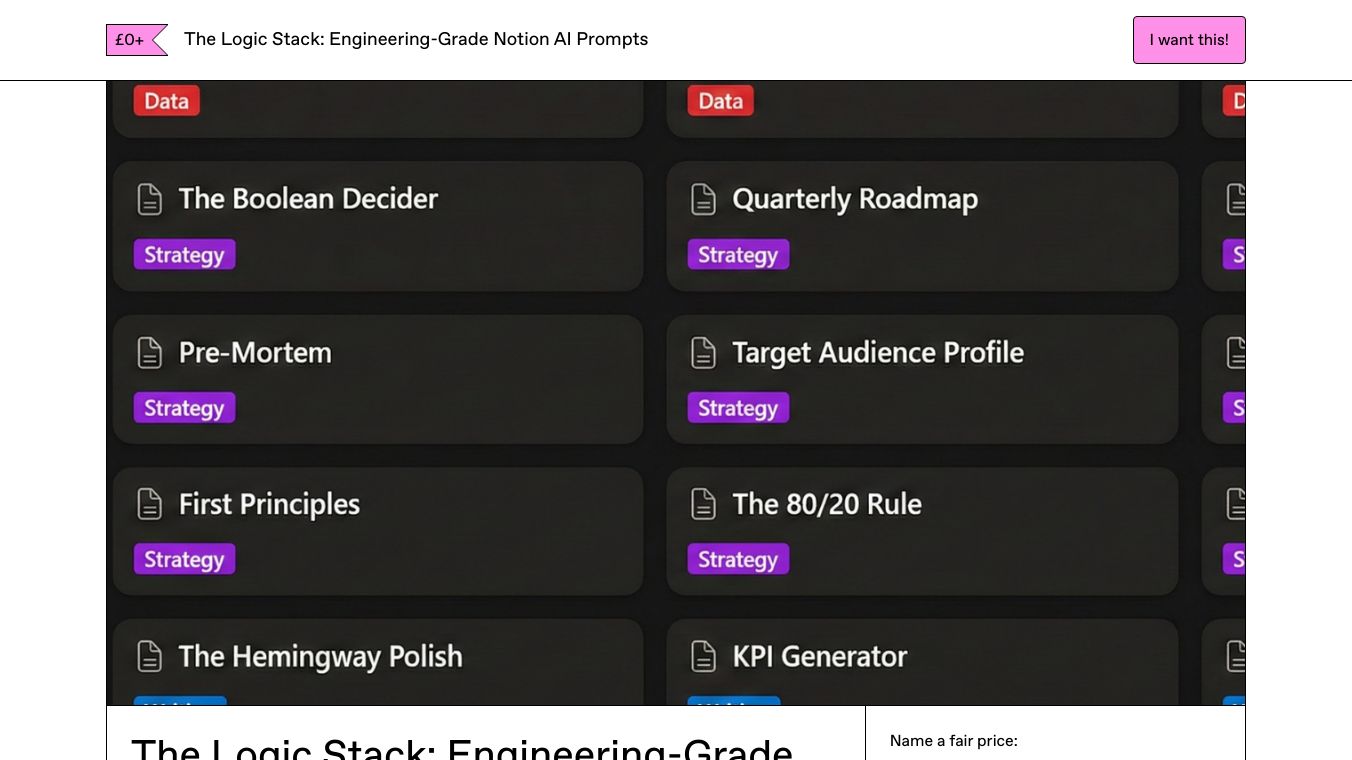Click the red Data tag in the left card

click(x=166, y=101)
